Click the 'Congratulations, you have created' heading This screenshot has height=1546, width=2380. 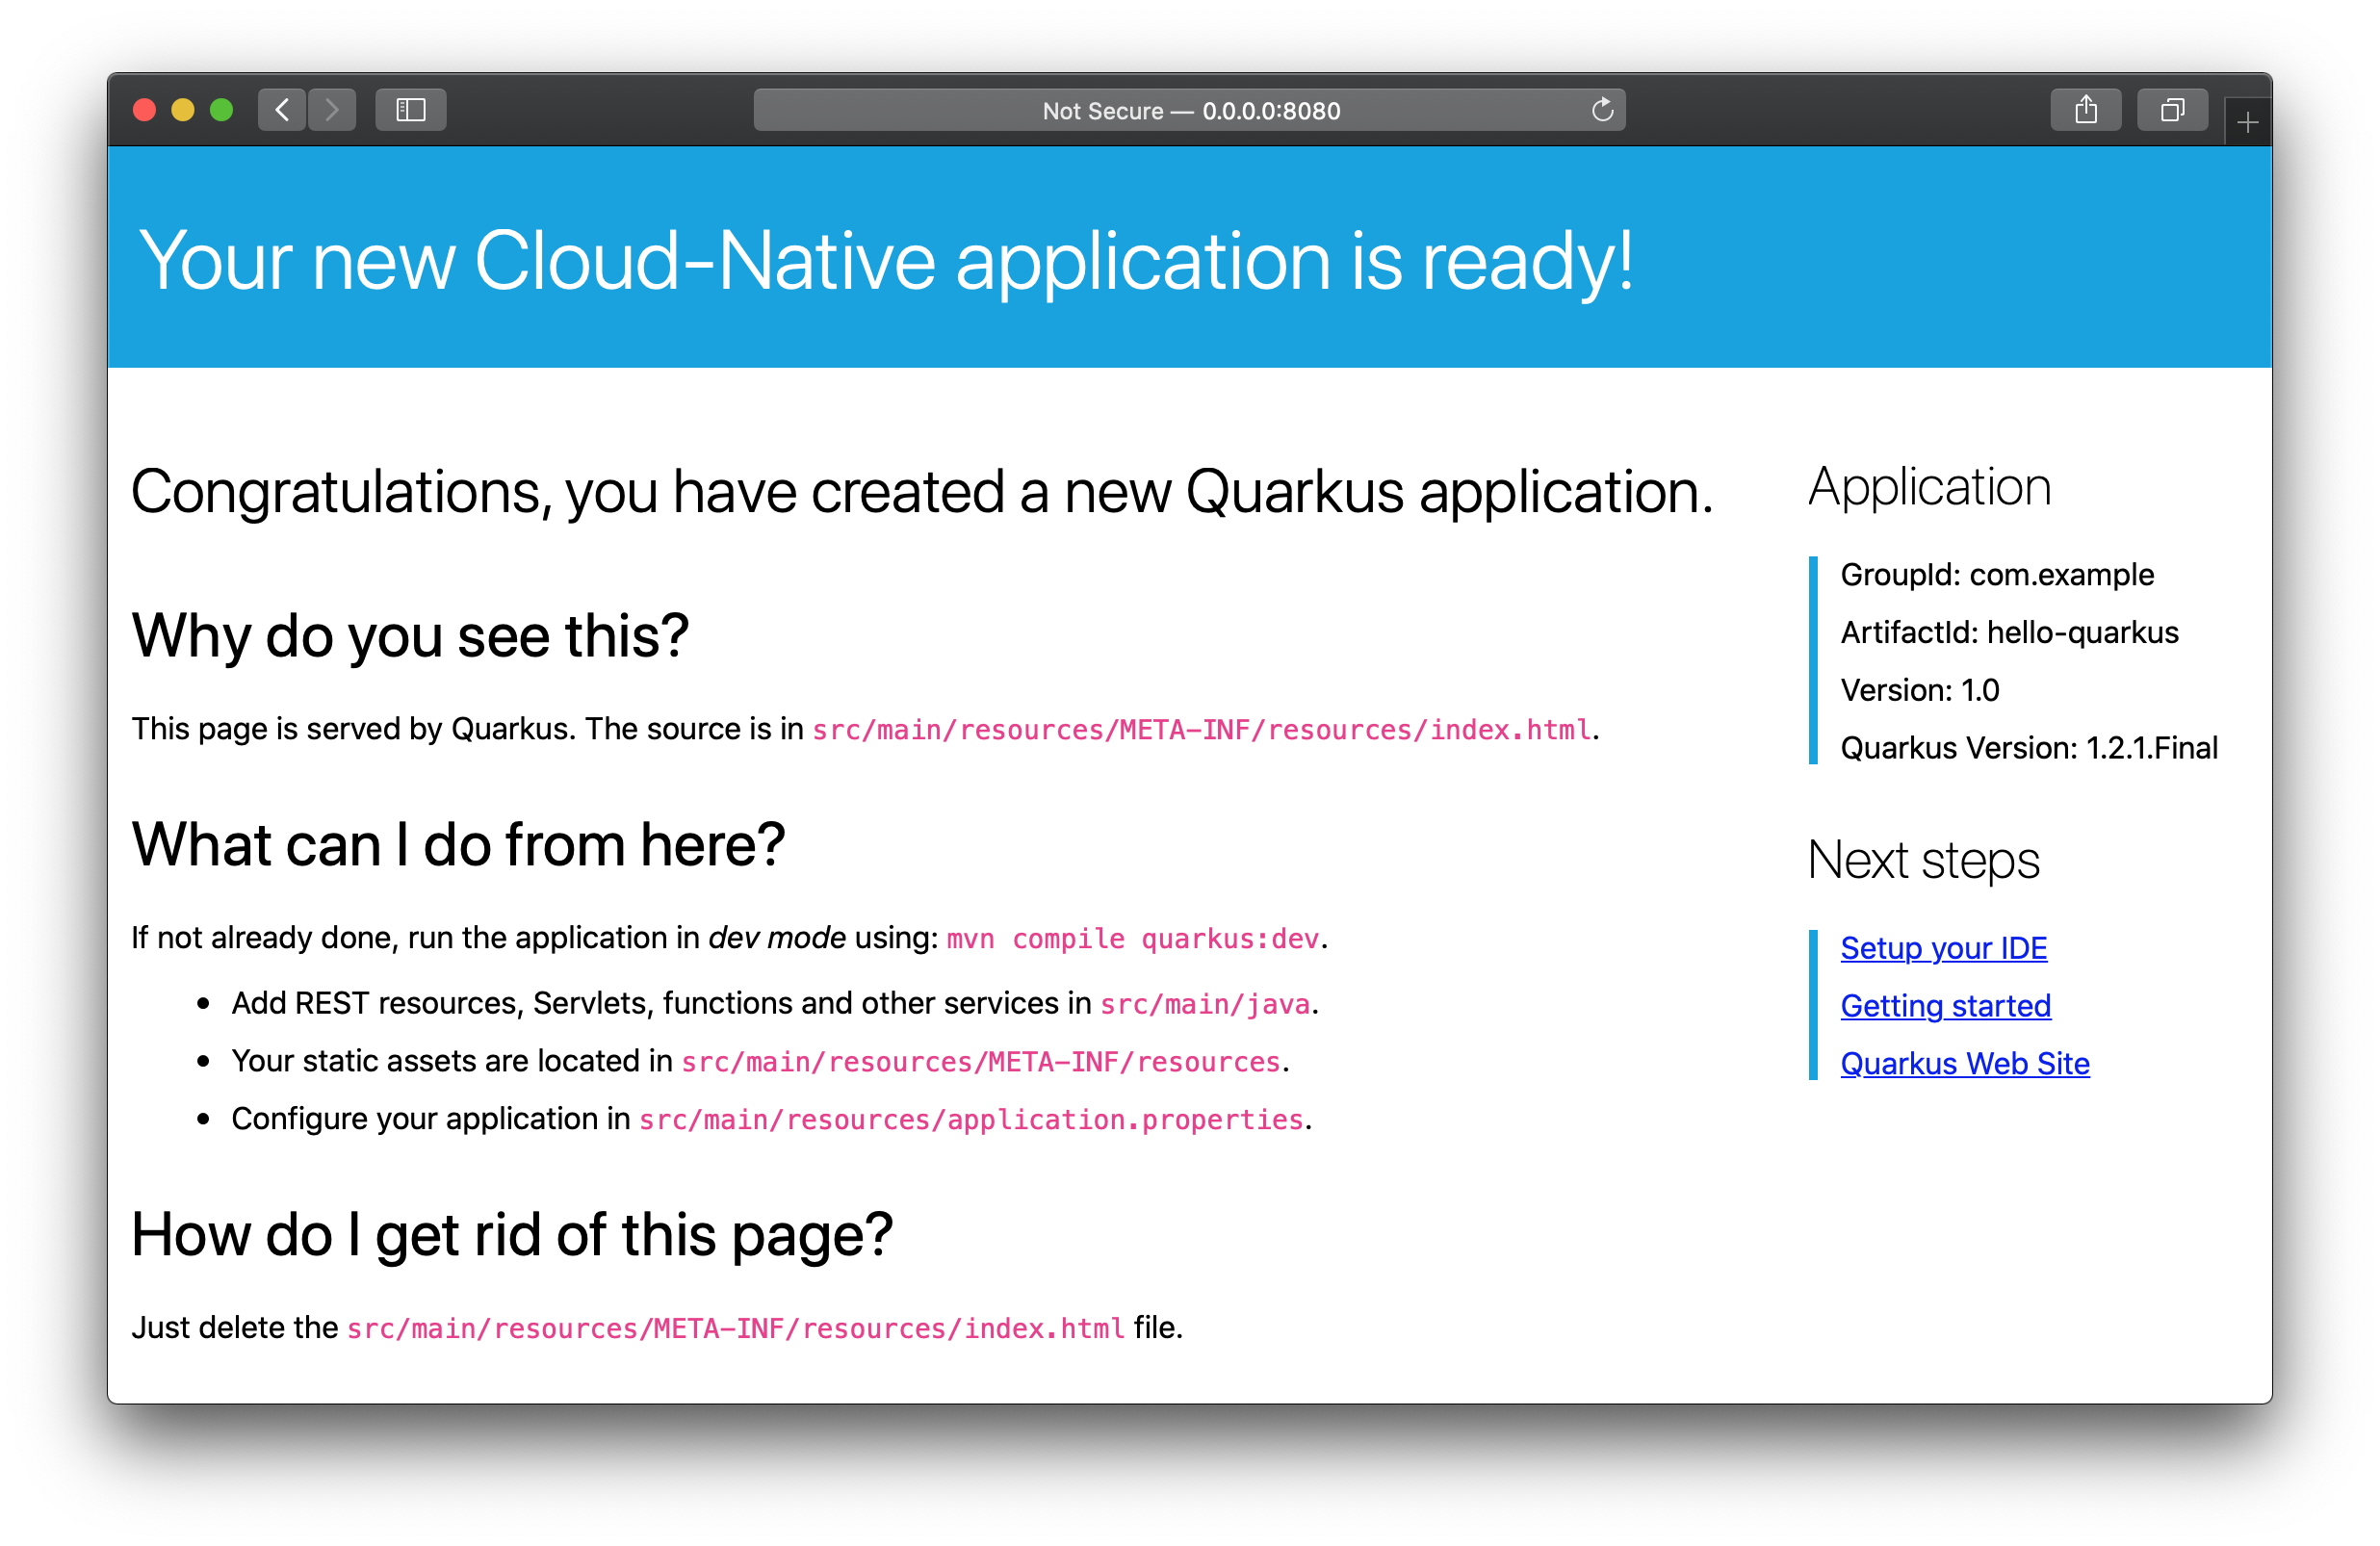coord(922,492)
